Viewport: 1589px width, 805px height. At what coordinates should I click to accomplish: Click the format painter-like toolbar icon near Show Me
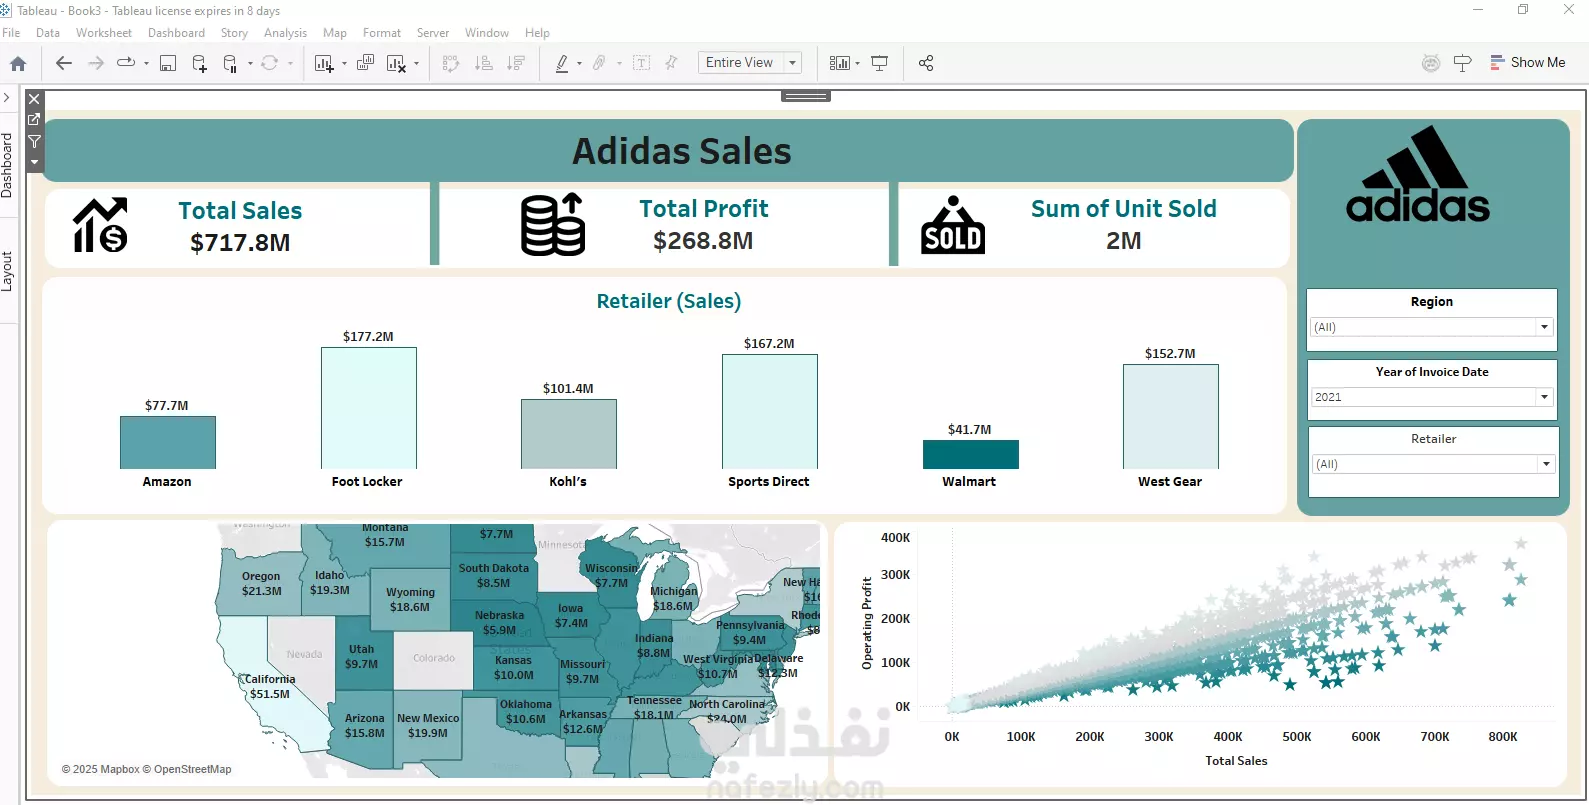point(1462,63)
